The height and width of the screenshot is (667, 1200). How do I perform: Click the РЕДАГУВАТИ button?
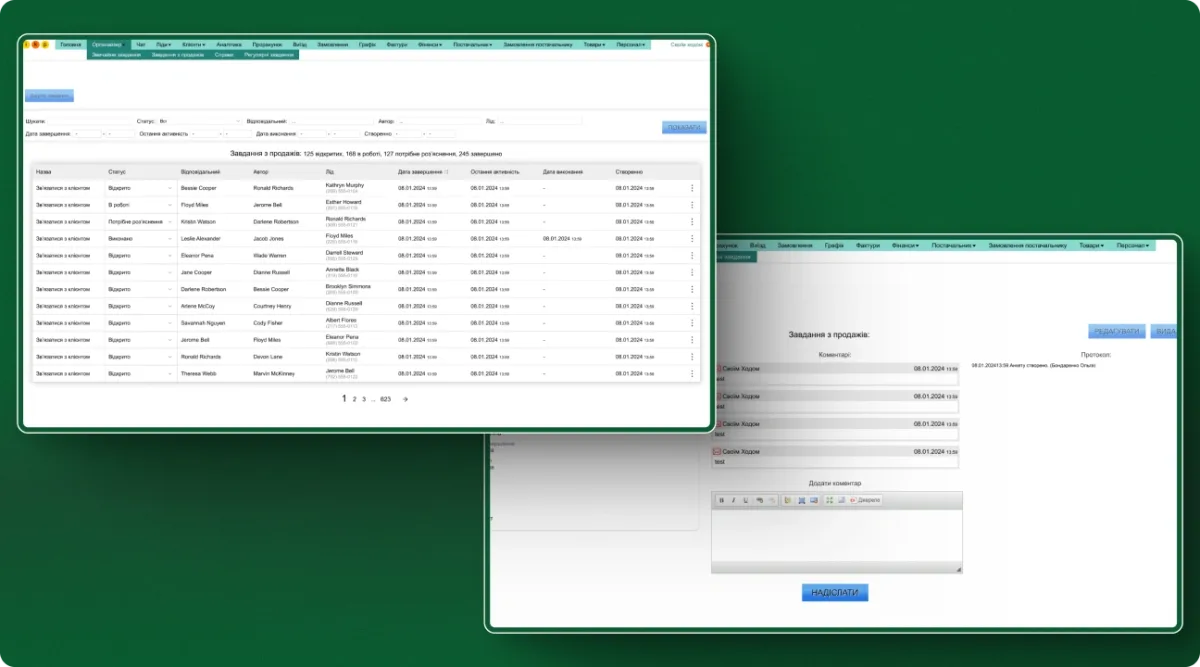click(1117, 332)
